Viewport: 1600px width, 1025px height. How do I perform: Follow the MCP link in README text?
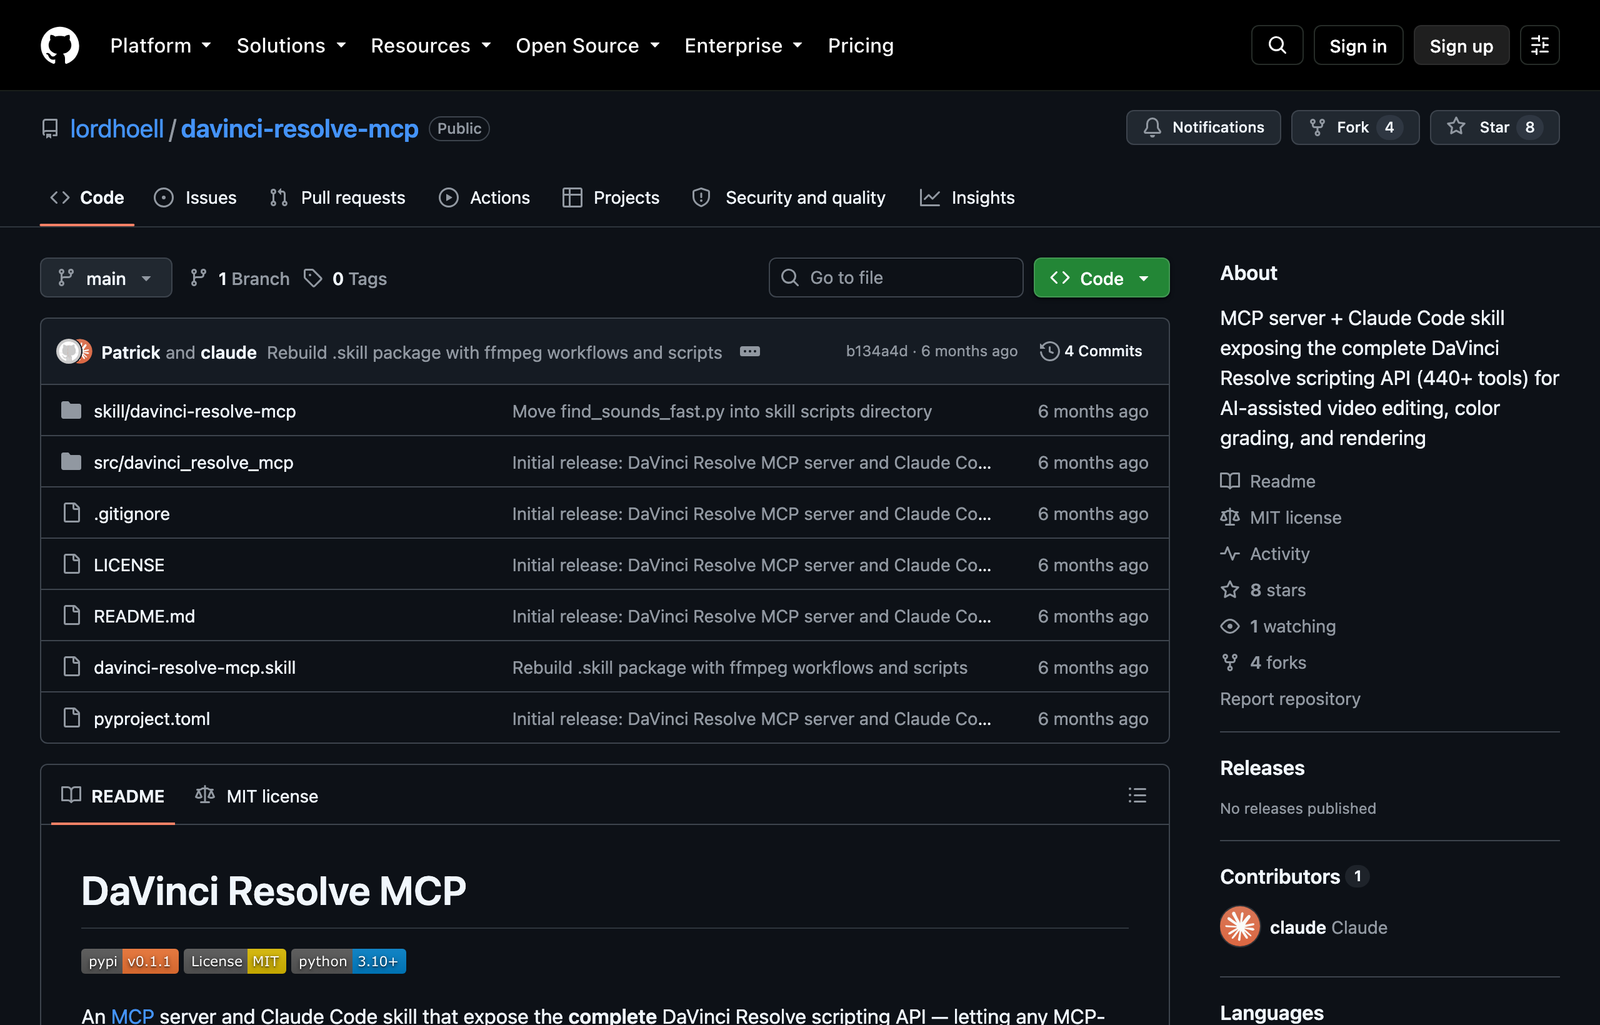132,1015
